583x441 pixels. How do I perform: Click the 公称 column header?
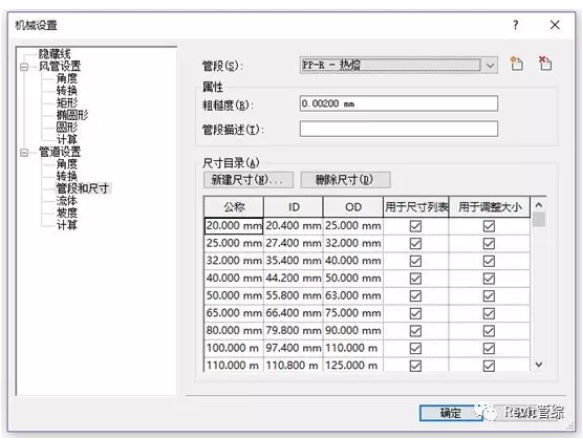point(234,207)
